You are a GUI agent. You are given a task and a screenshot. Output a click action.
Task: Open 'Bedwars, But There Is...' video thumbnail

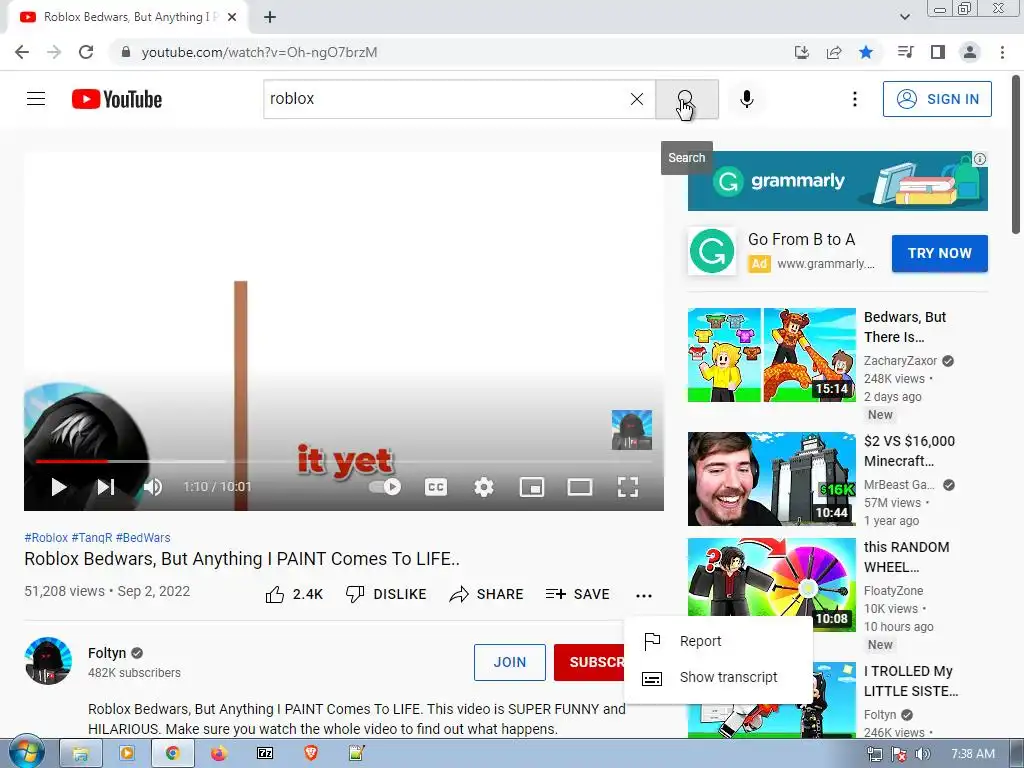(771, 355)
